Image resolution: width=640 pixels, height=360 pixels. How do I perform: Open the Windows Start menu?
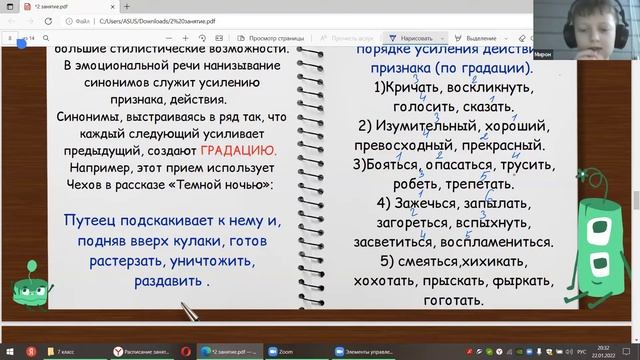pyautogui.click(x=9, y=351)
